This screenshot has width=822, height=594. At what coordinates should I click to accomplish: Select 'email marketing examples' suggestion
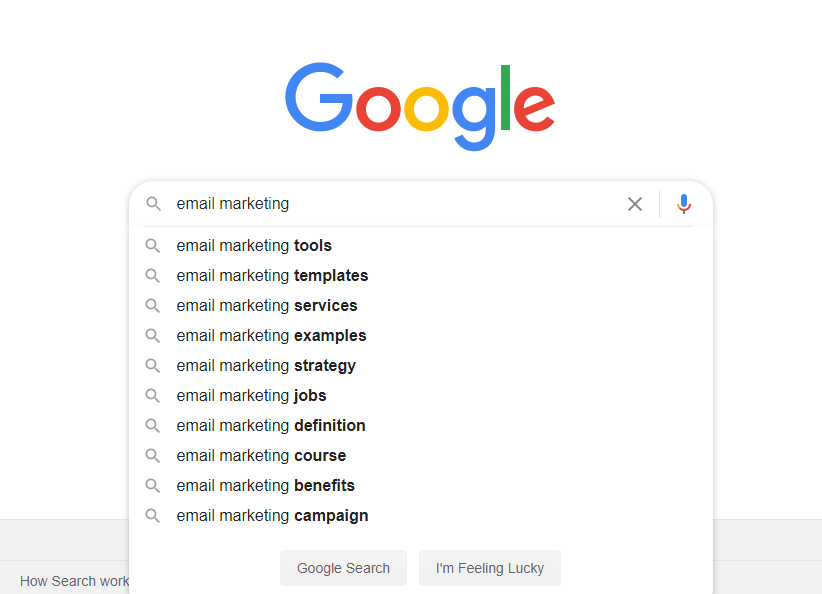[x=271, y=336]
